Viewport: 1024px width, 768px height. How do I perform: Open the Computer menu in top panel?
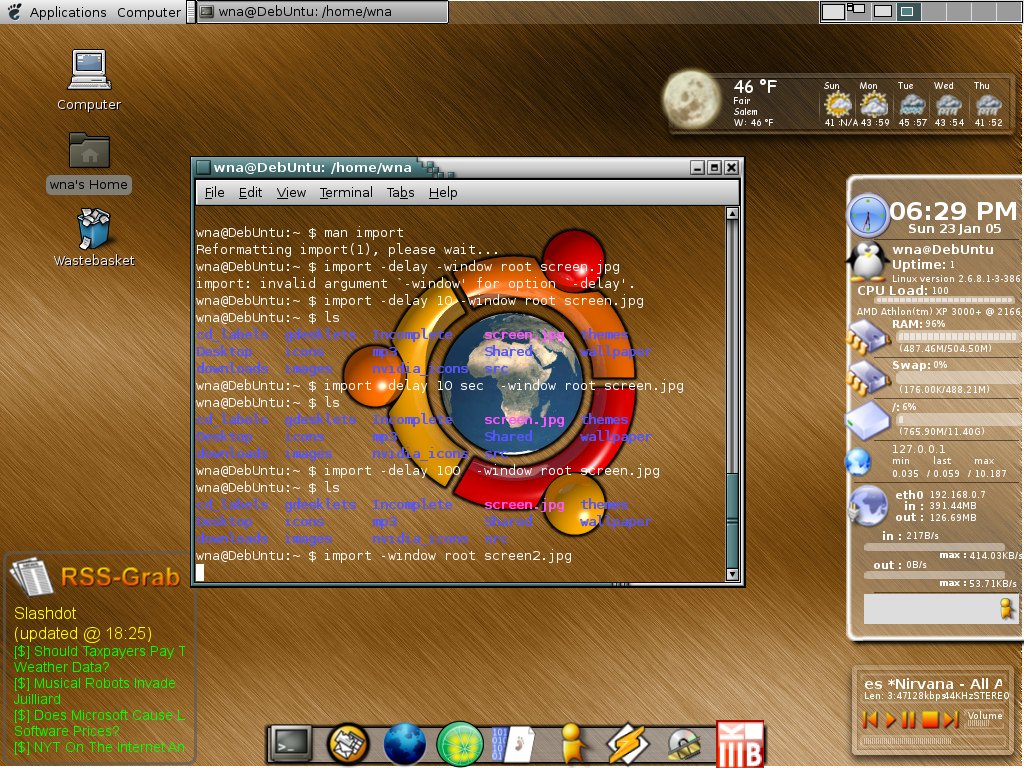149,12
